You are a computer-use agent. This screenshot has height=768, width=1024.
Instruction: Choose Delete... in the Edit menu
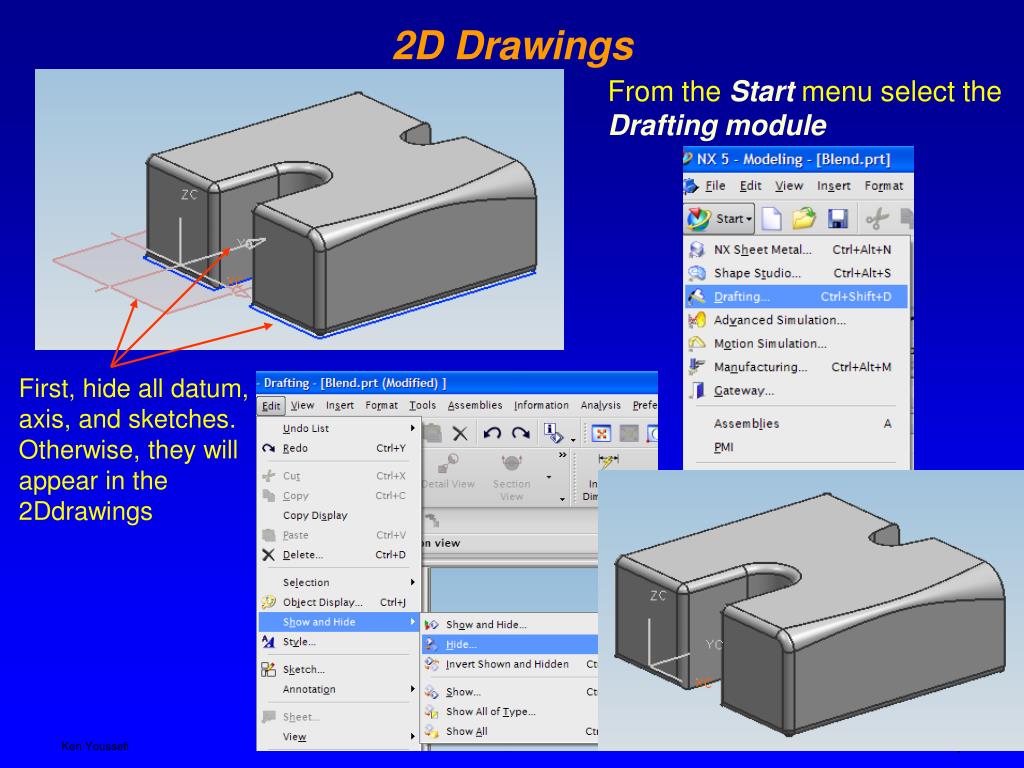coord(340,555)
